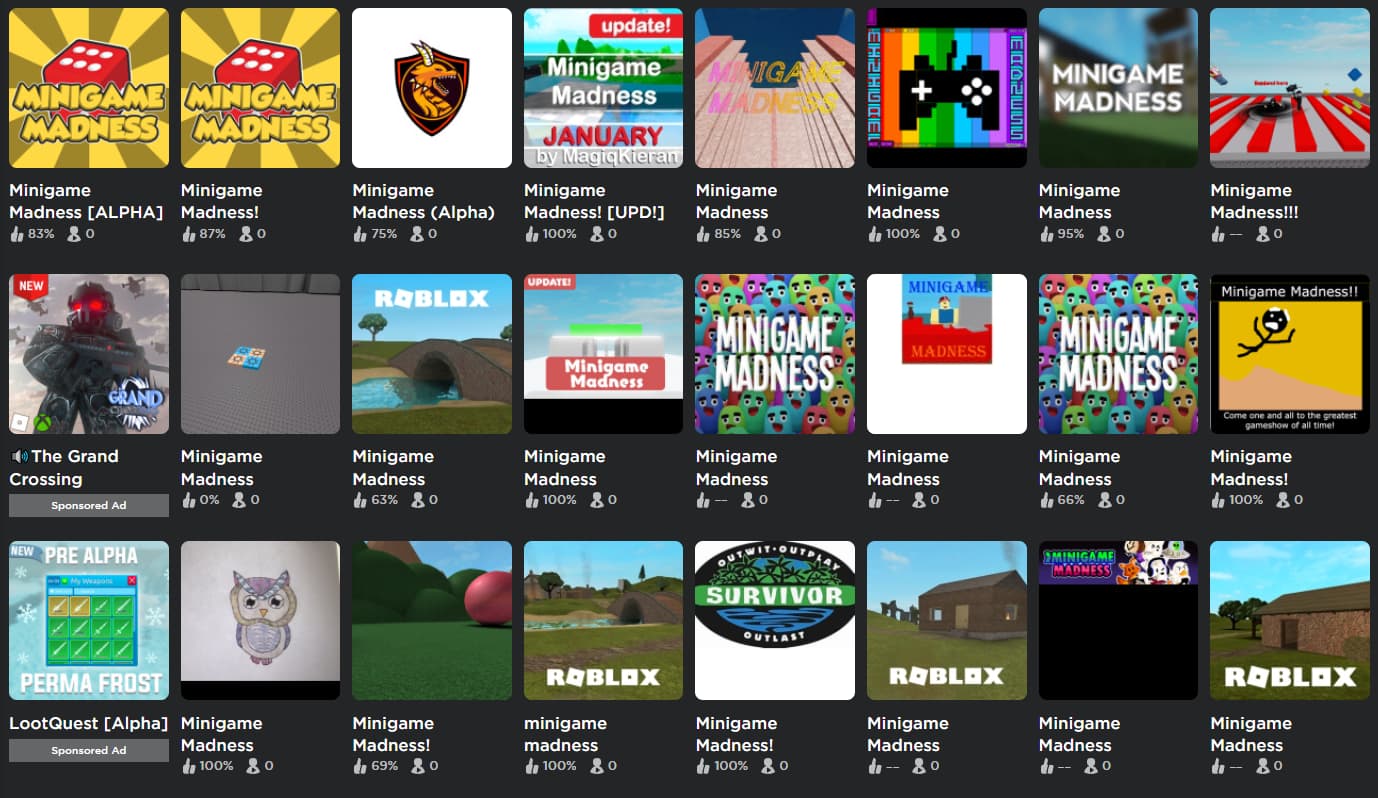Open The Grand Crossing title link

[64, 467]
